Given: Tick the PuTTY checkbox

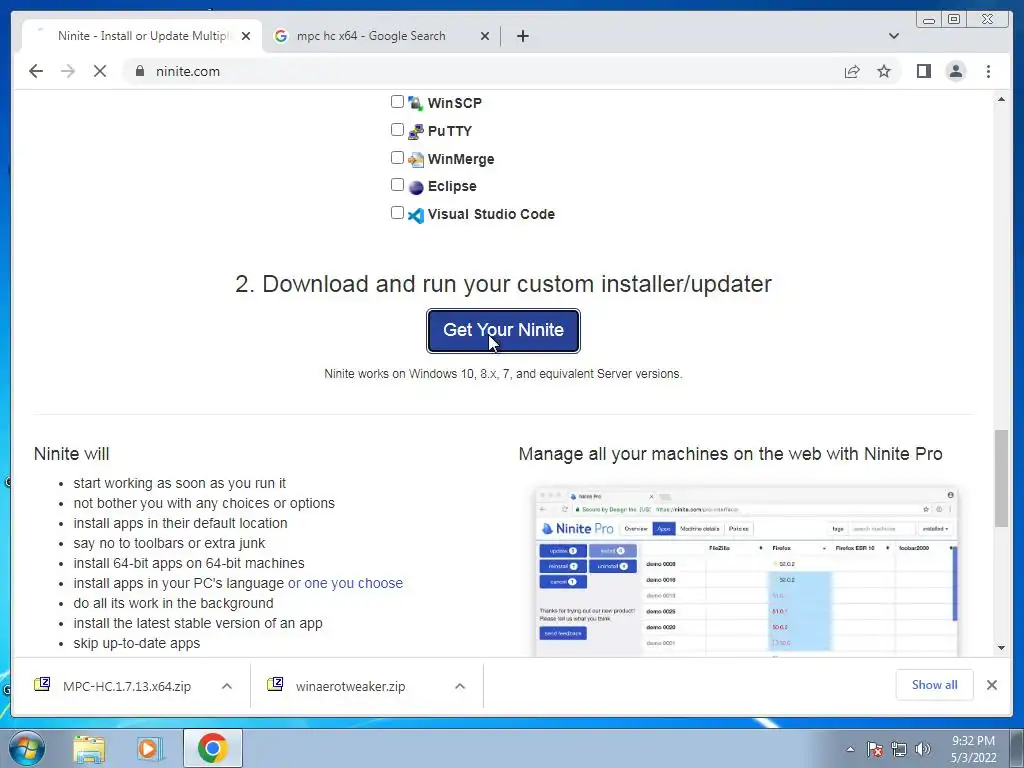Looking at the screenshot, I should pyautogui.click(x=397, y=130).
